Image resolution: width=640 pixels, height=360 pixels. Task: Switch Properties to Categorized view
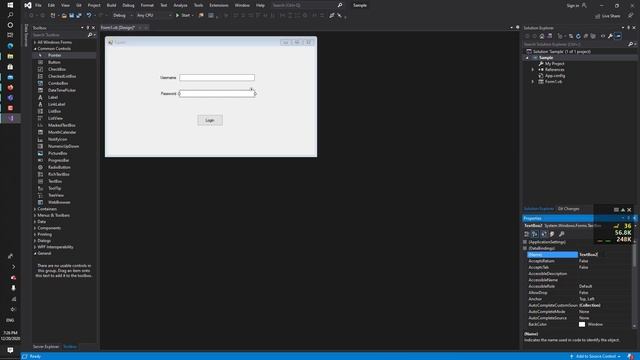click(x=527, y=234)
